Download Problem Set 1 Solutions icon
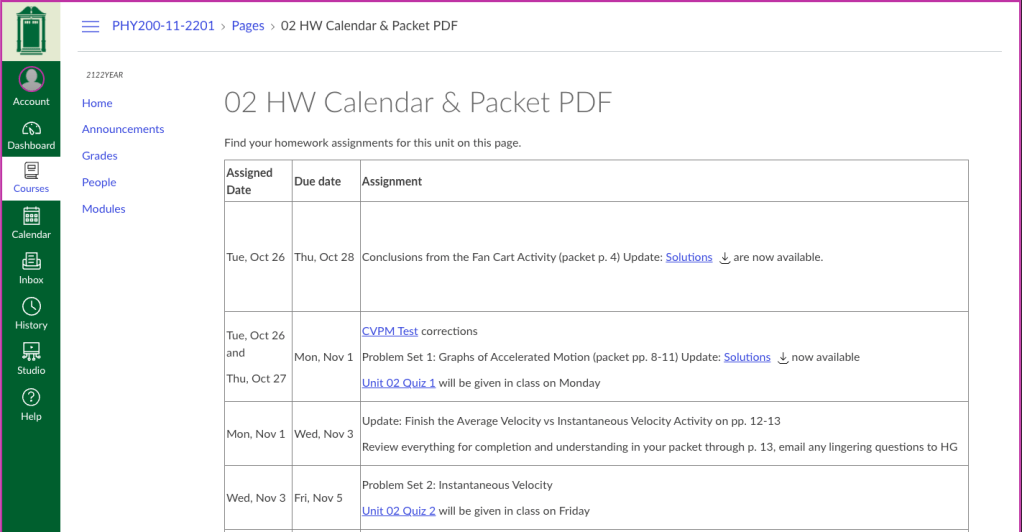The width and height of the screenshot is (1022, 532). tap(783, 357)
